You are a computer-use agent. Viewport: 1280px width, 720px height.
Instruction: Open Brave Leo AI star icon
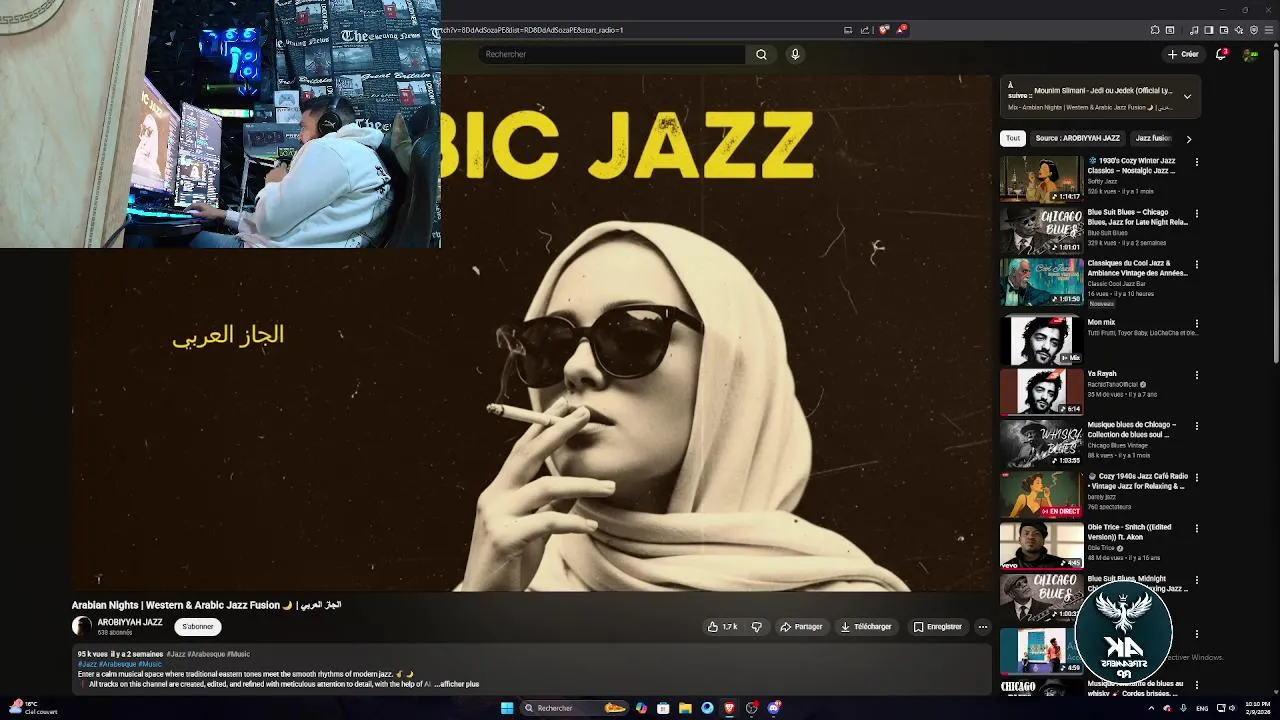(x=1238, y=30)
